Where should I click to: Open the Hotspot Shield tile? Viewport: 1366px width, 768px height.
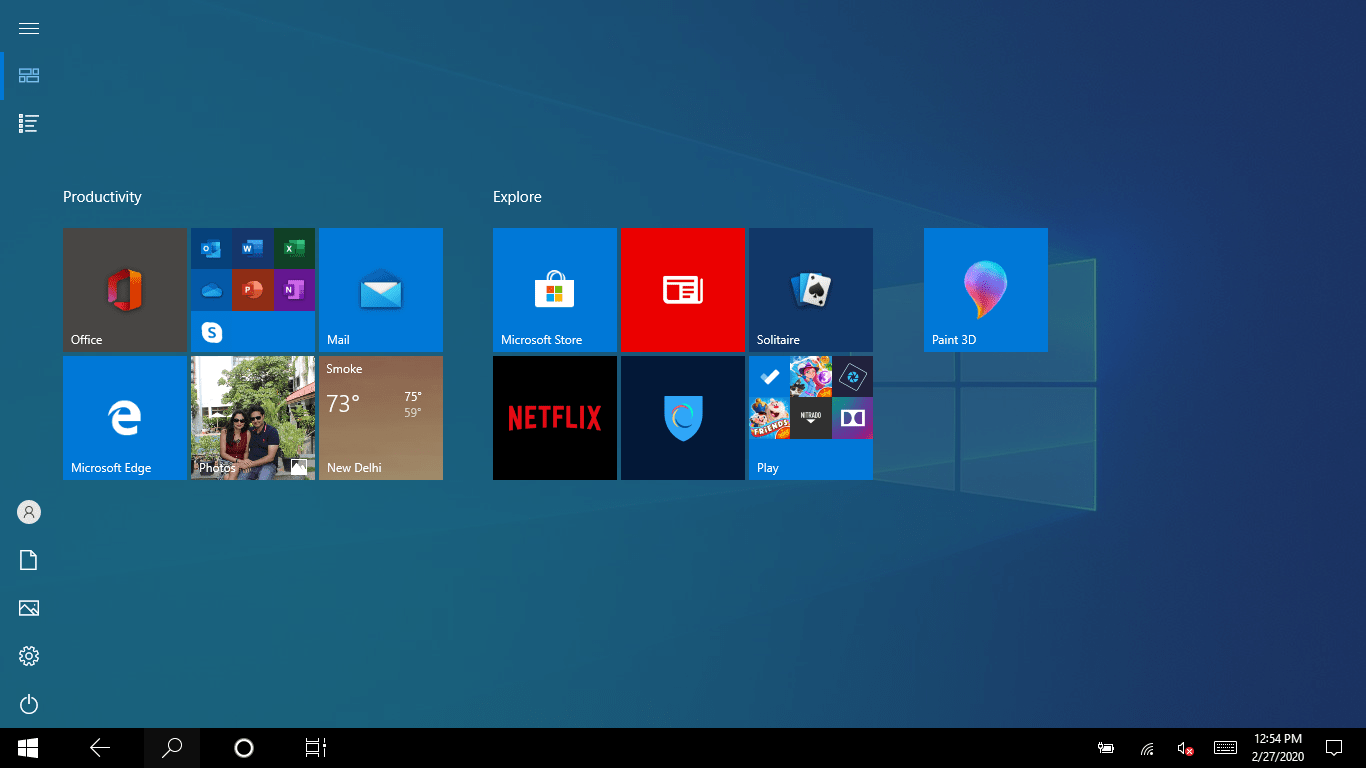683,418
